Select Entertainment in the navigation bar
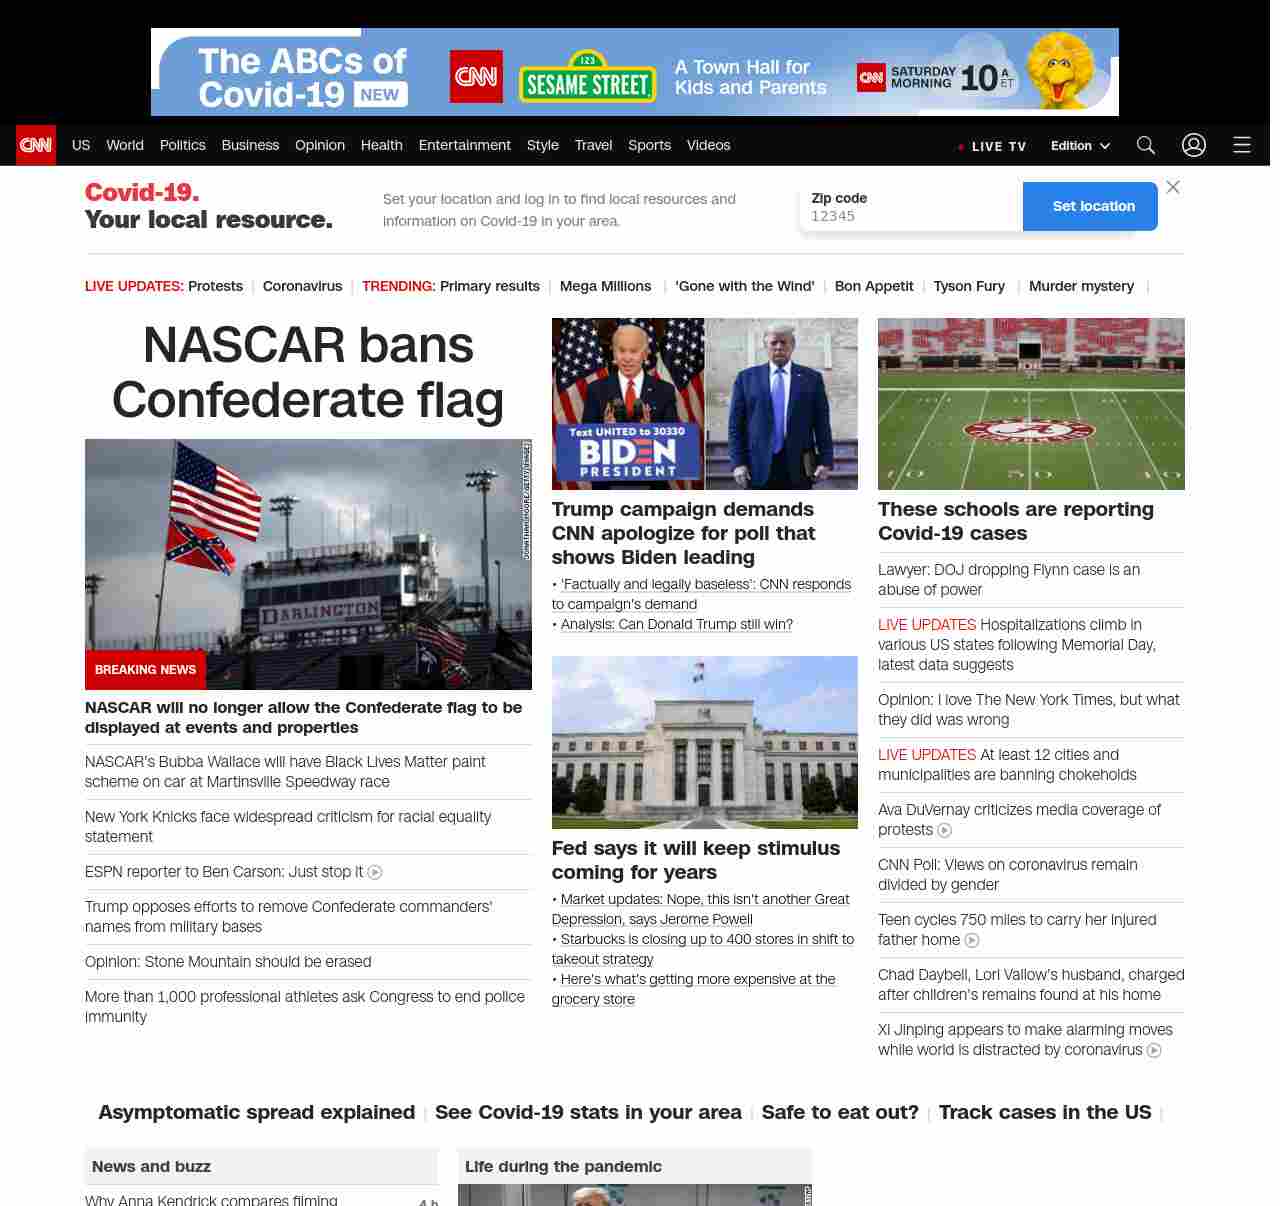 [464, 145]
